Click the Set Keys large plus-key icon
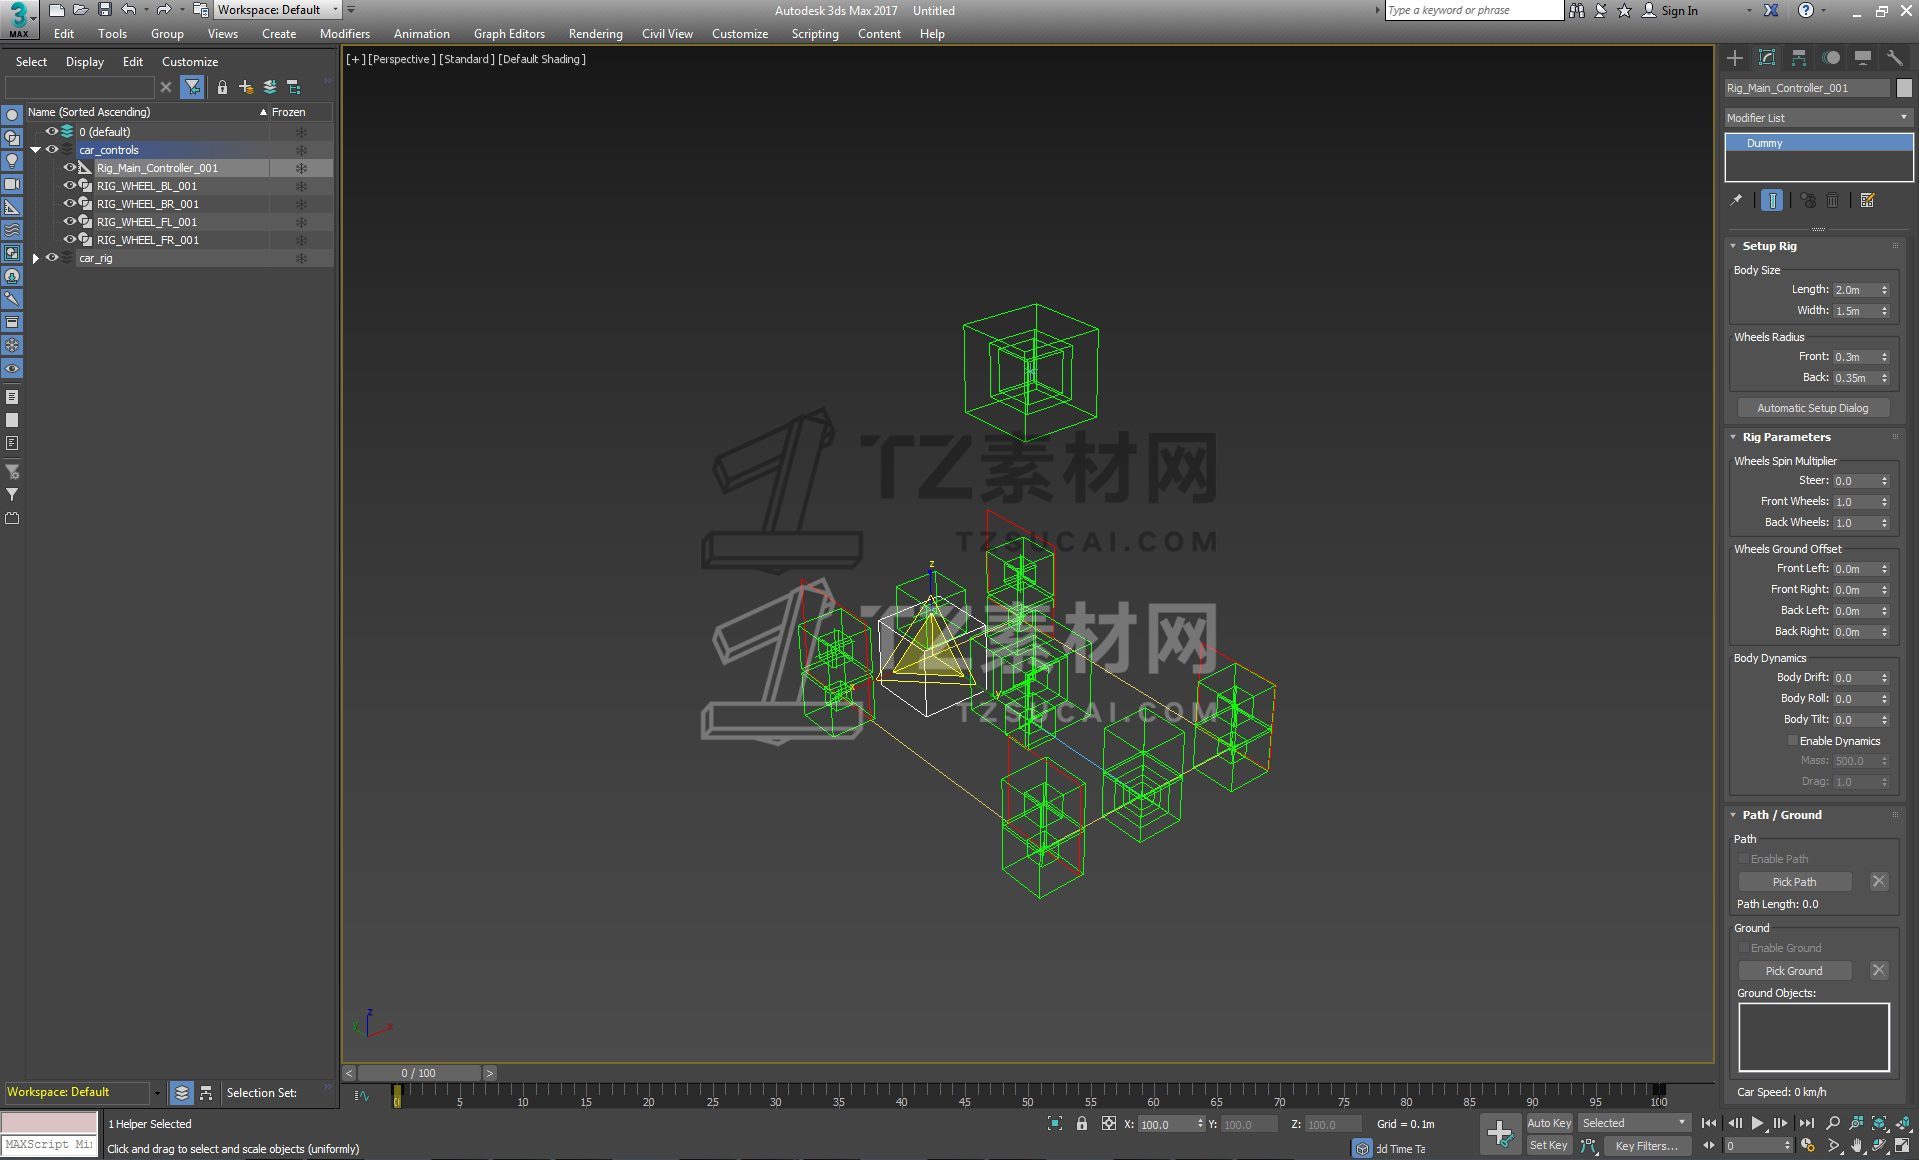This screenshot has width=1919, height=1160. tap(1499, 1133)
